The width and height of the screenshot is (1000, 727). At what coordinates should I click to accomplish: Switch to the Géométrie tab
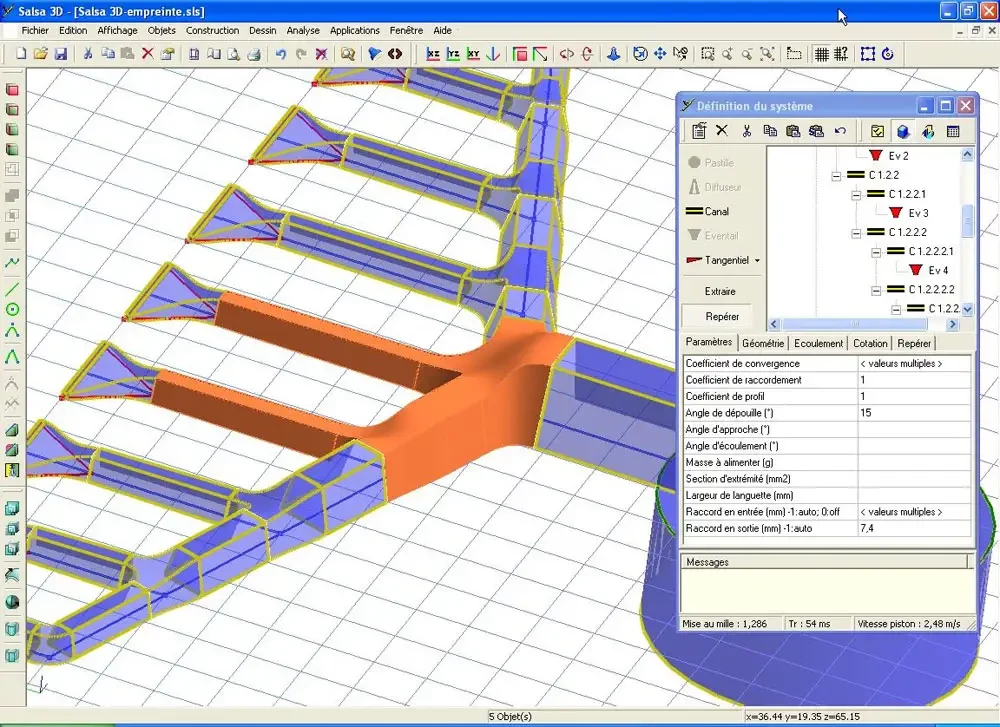click(763, 343)
